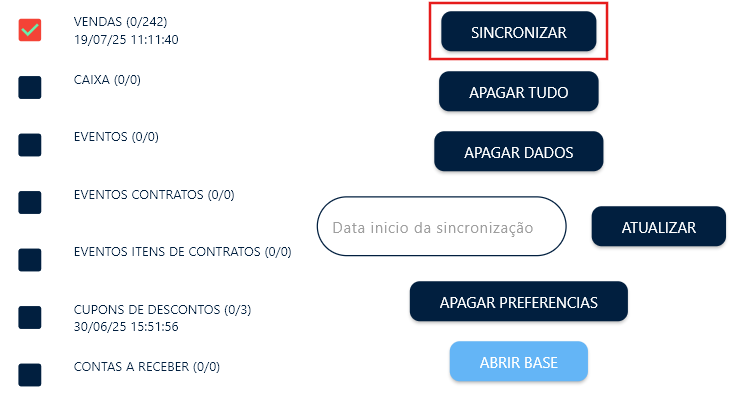Open the database with ABRIR BASE
736x405 pixels.
click(518, 361)
